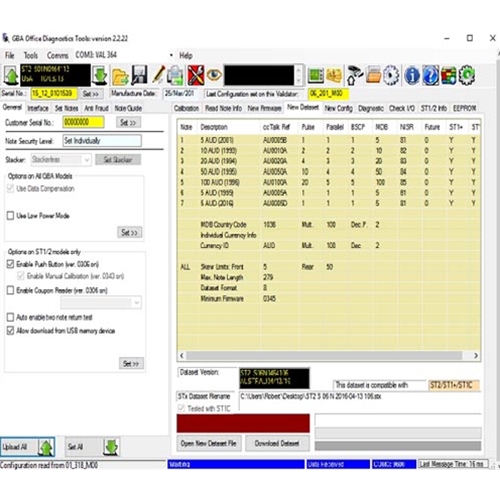The image size is (500, 500).
Task: Click the Customer Serial No input field
Action: (83, 122)
